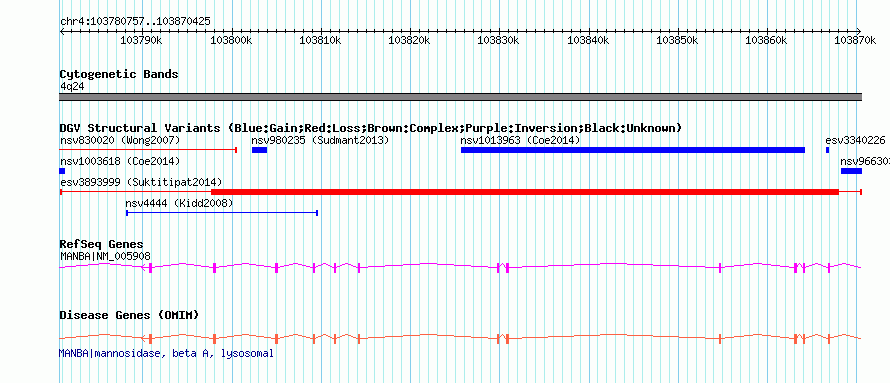Click the small blue nsv980235 gain bar
890x383 pixels.
tap(259, 150)
